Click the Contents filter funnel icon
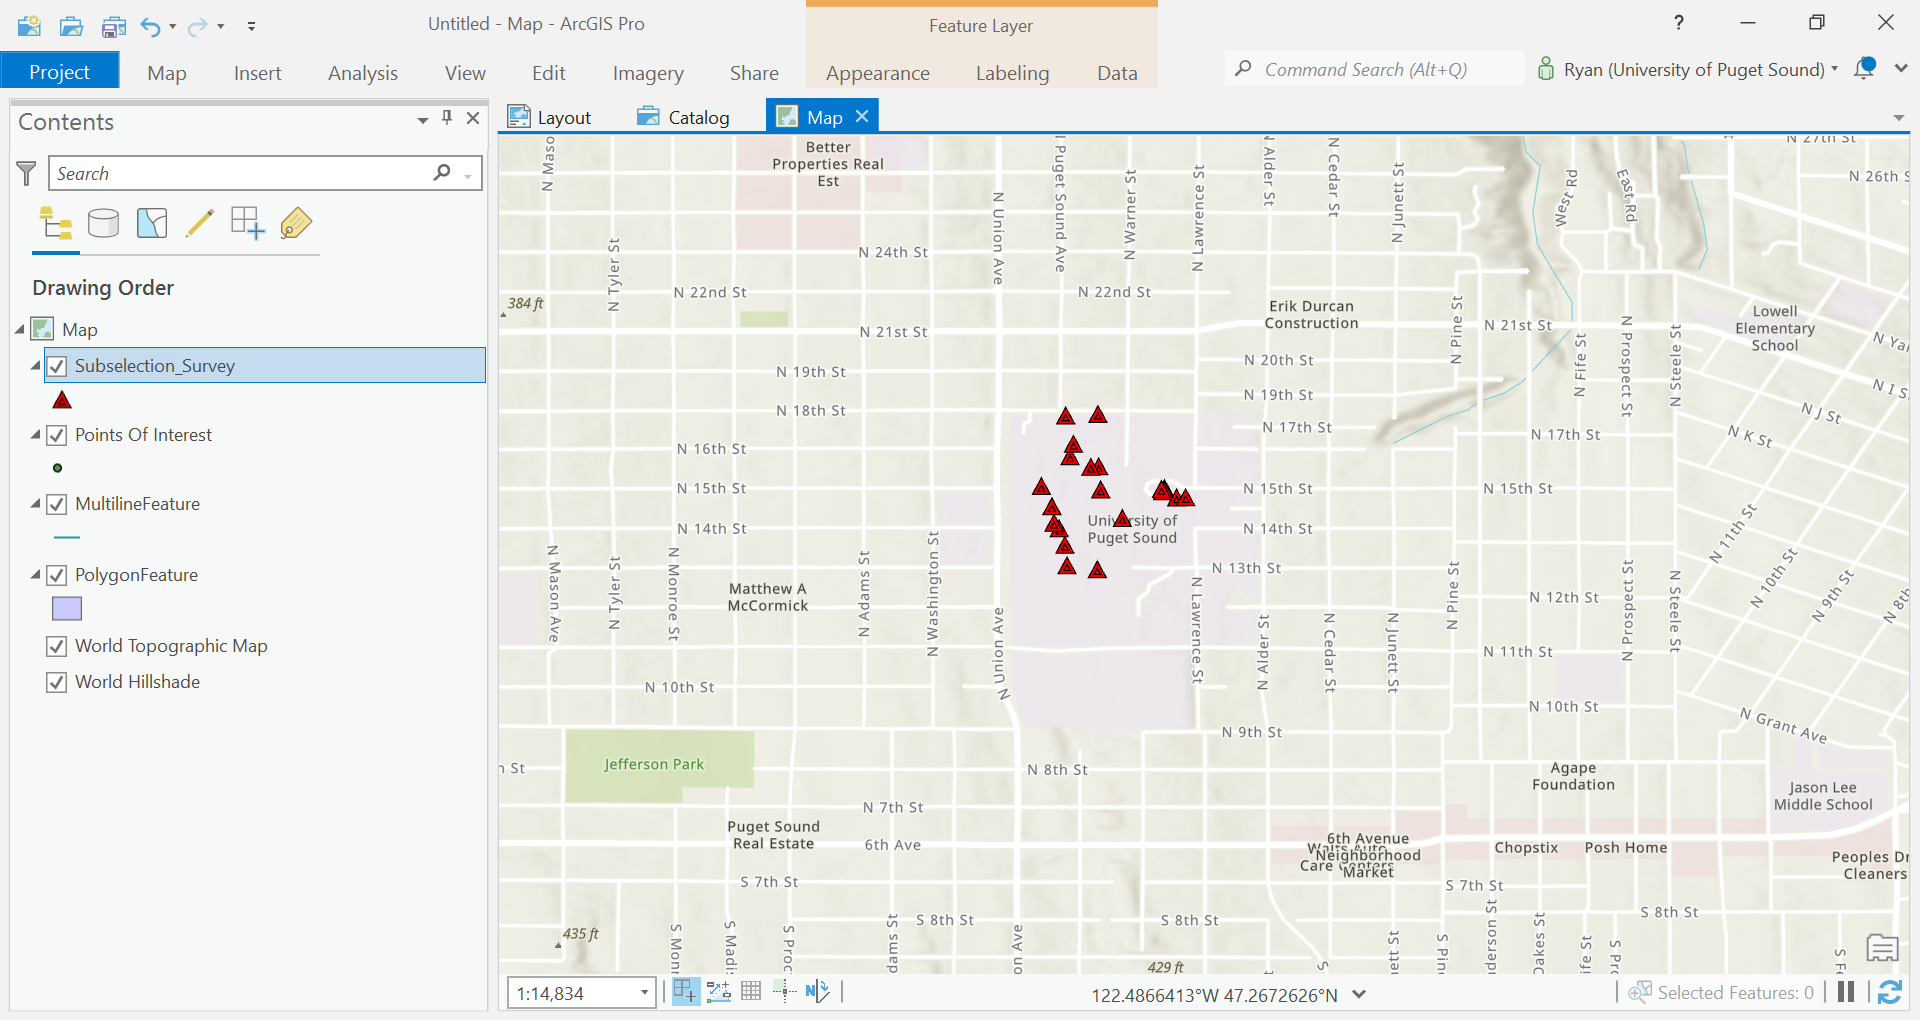The width and height of the screenshot is (1920, 1020). click(x=26, y=172)
